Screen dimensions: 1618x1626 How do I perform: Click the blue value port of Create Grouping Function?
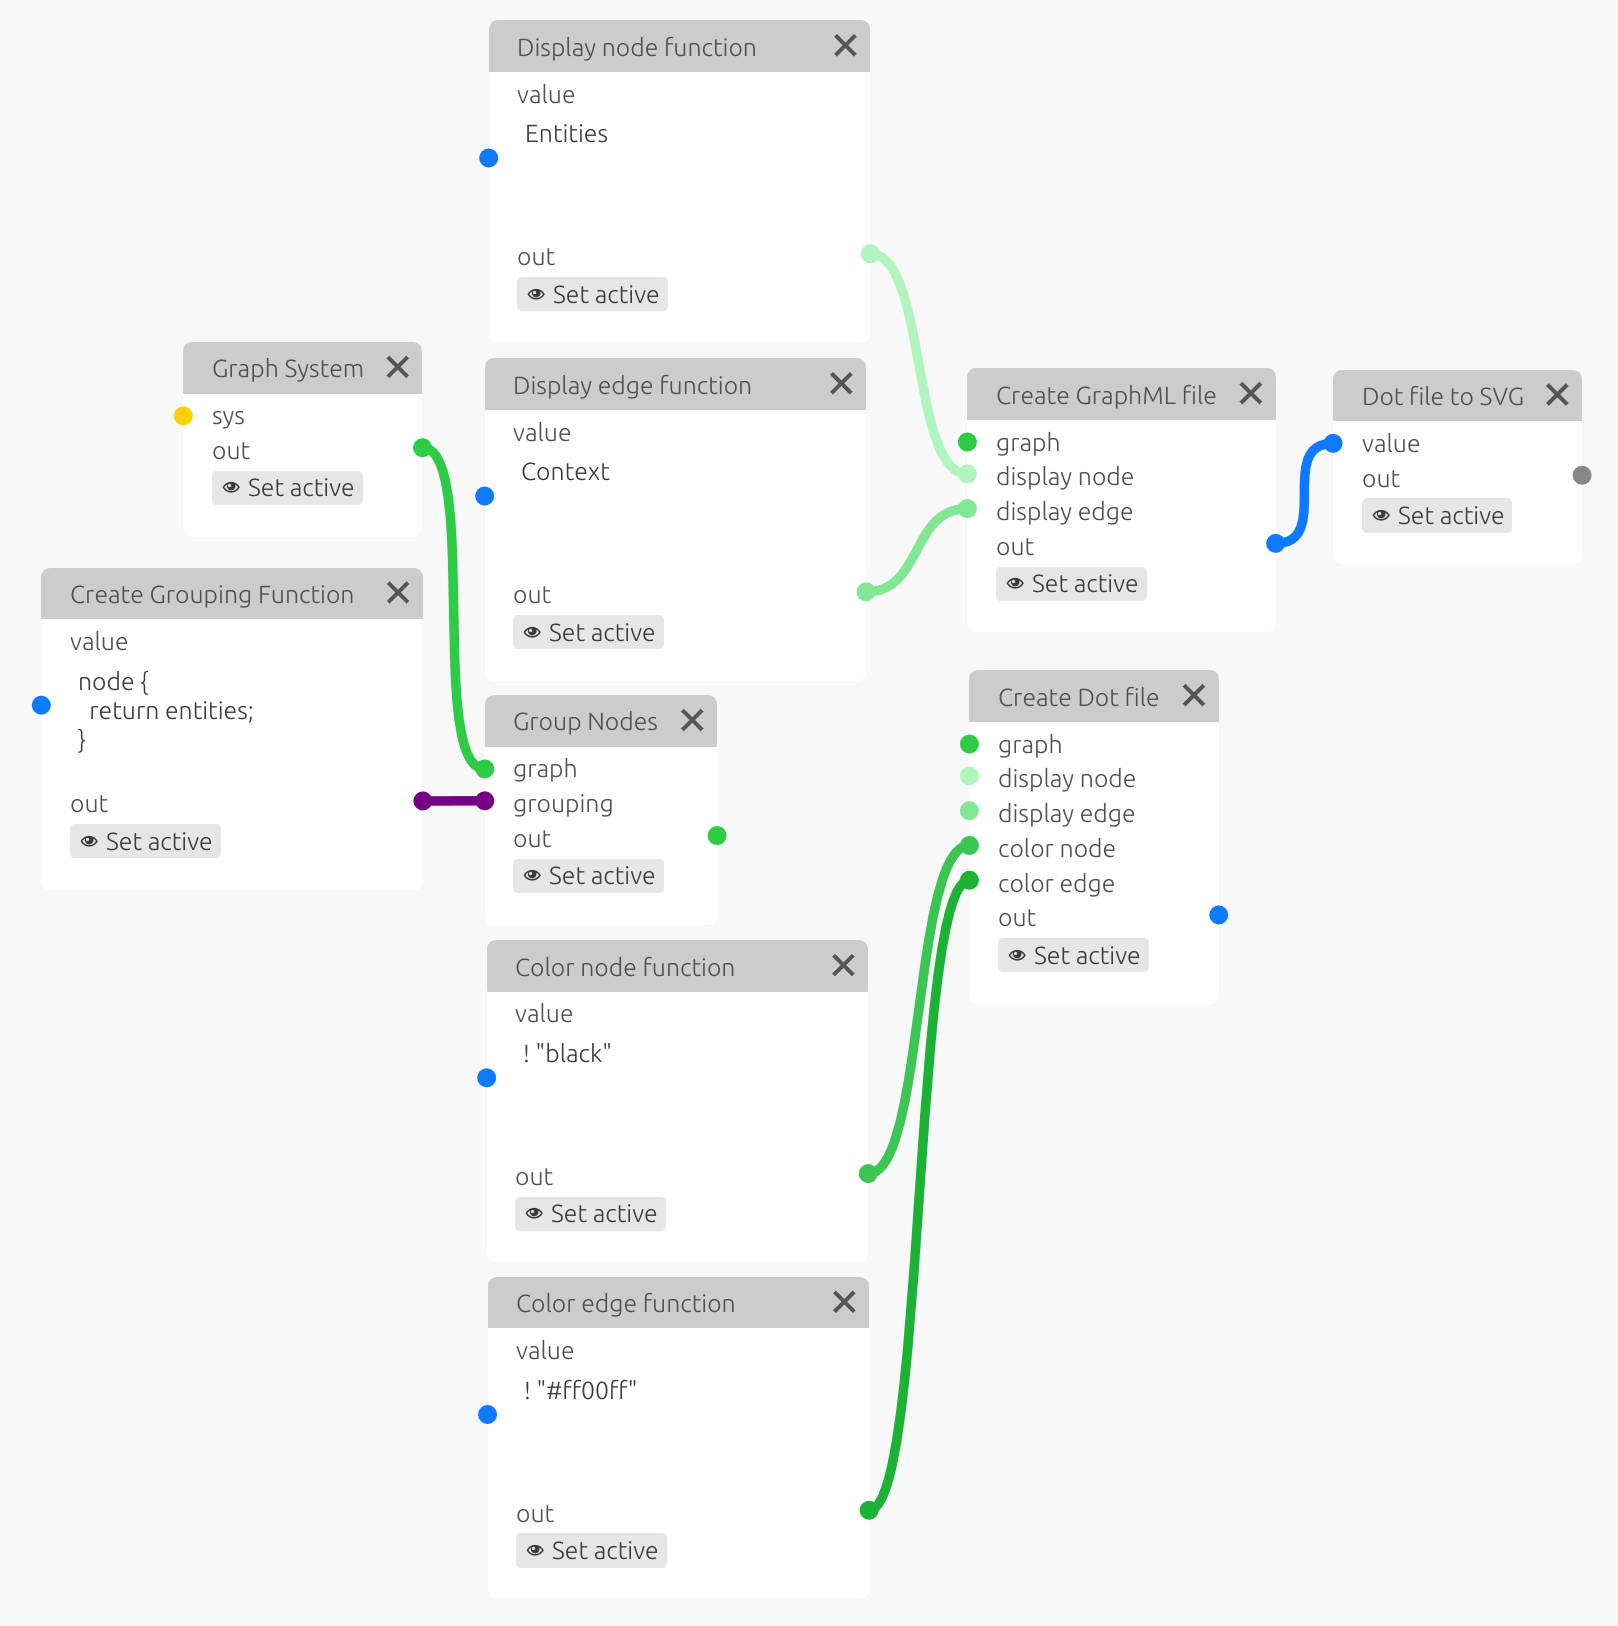41,705
